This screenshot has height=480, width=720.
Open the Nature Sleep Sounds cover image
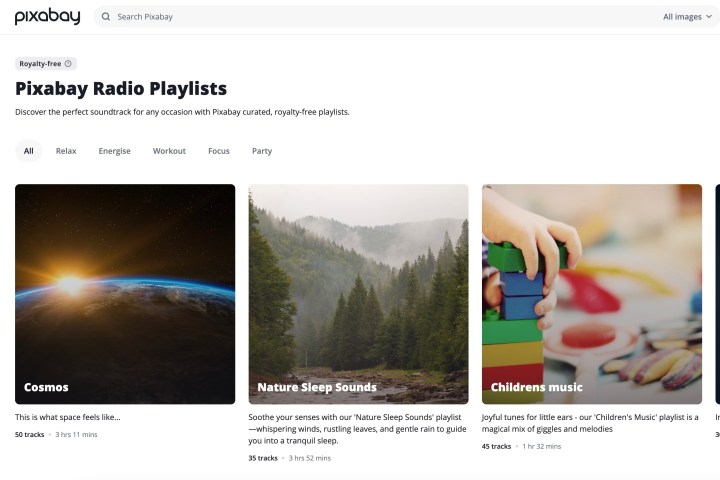point(359,294)
